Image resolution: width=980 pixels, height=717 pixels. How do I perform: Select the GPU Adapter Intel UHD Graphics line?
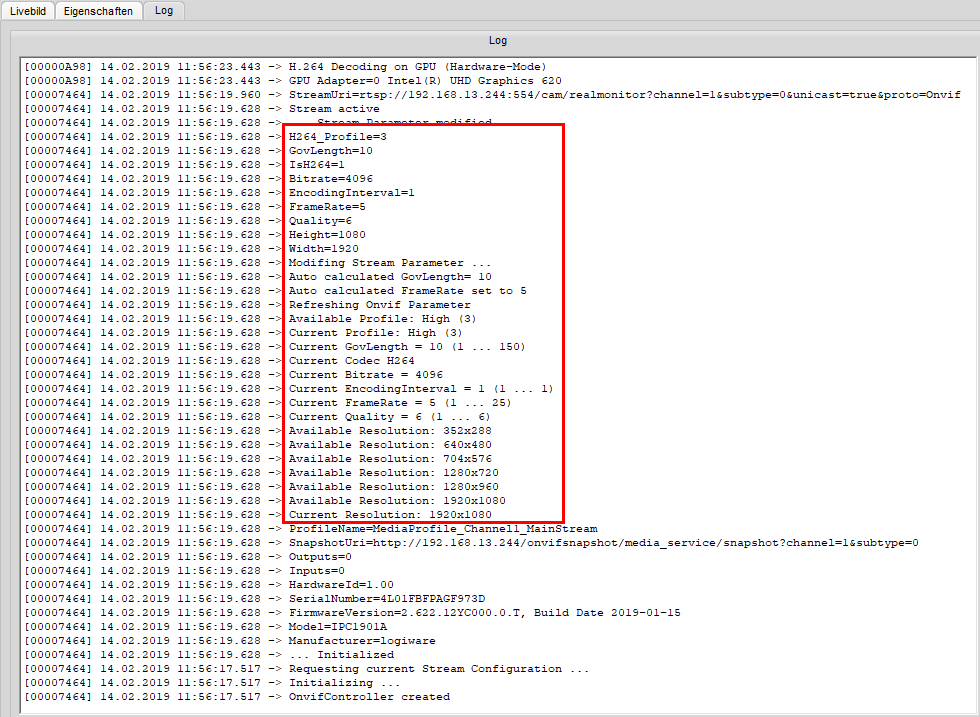click(x=425, y=81)
